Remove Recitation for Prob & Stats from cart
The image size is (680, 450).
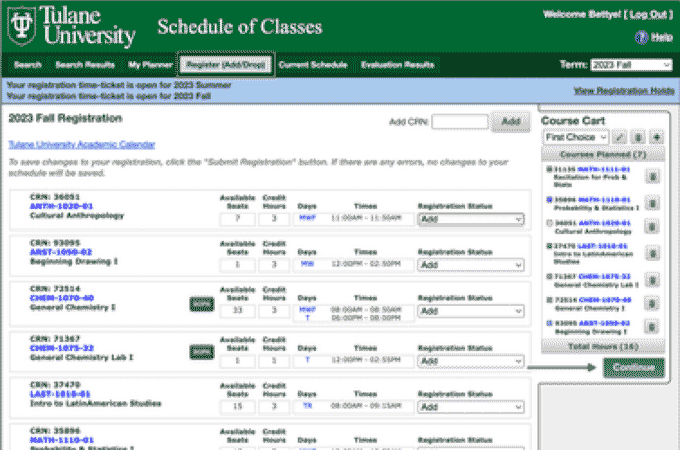point(652,176)
